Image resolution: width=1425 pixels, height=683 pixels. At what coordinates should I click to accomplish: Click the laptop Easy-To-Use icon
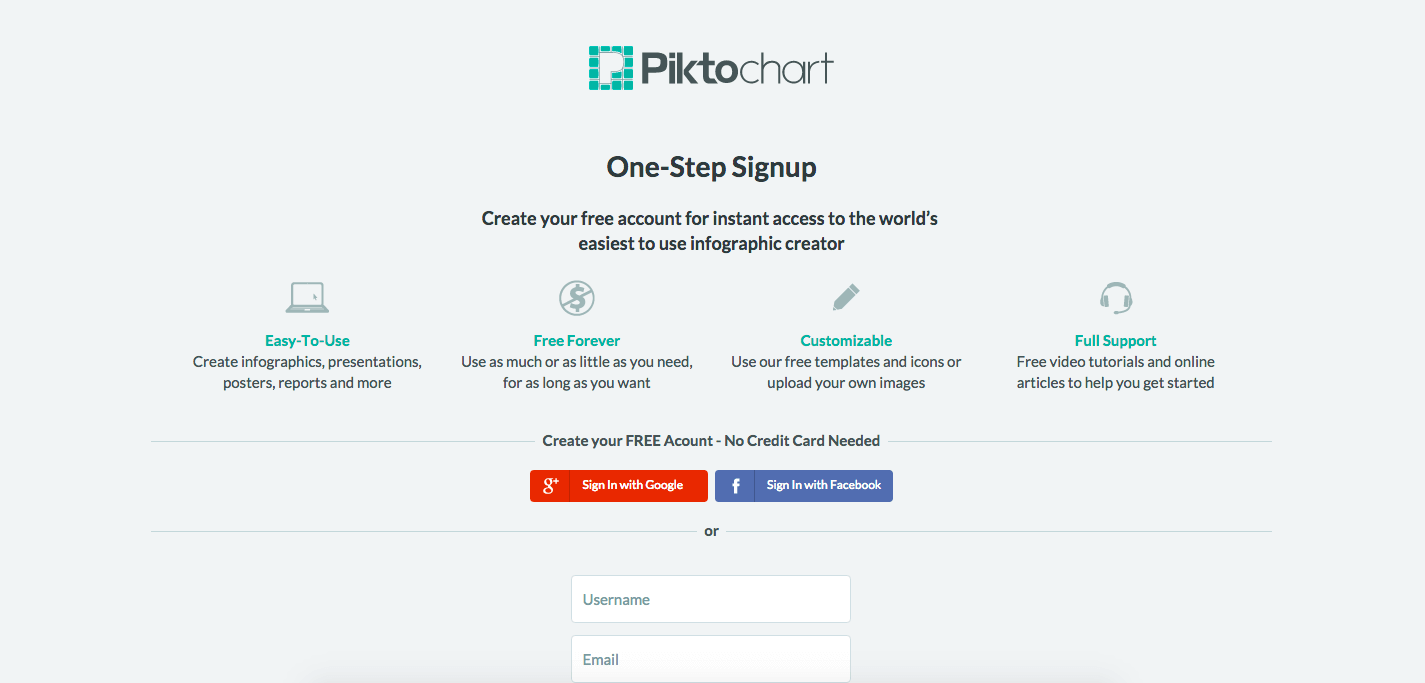coord(307,297)
